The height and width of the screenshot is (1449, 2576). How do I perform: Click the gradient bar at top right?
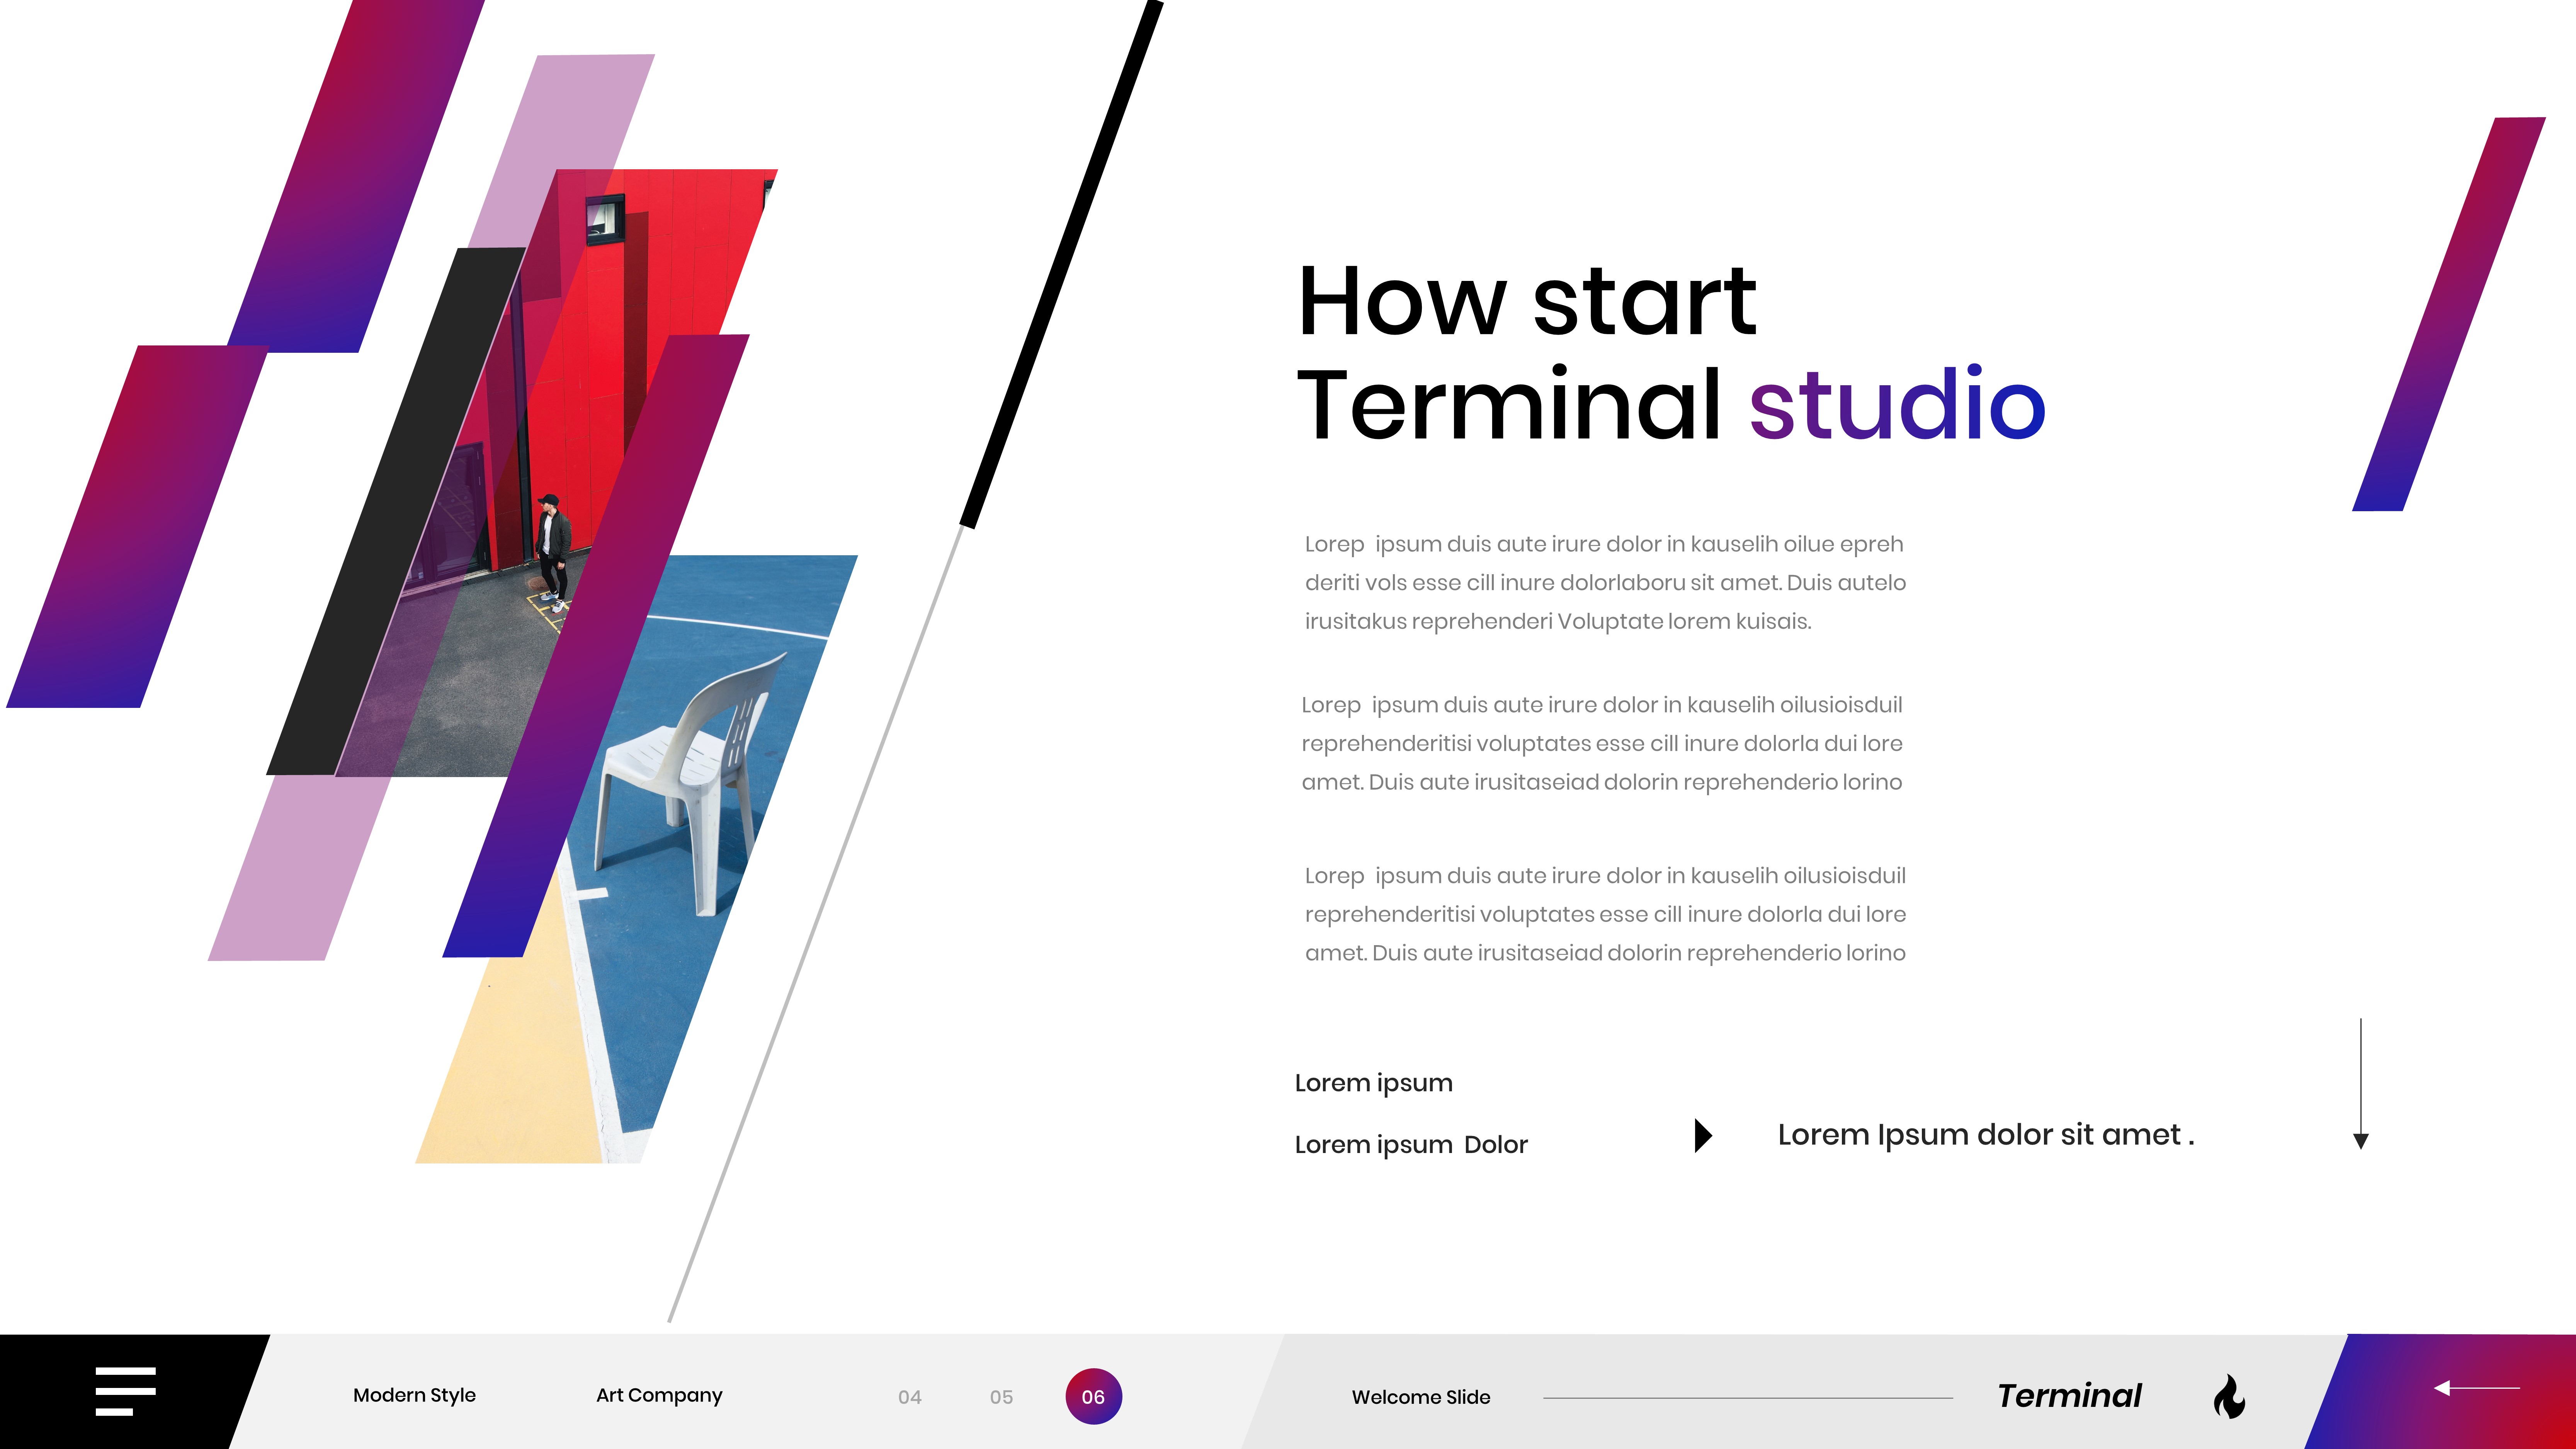[x=2448, y=315]
